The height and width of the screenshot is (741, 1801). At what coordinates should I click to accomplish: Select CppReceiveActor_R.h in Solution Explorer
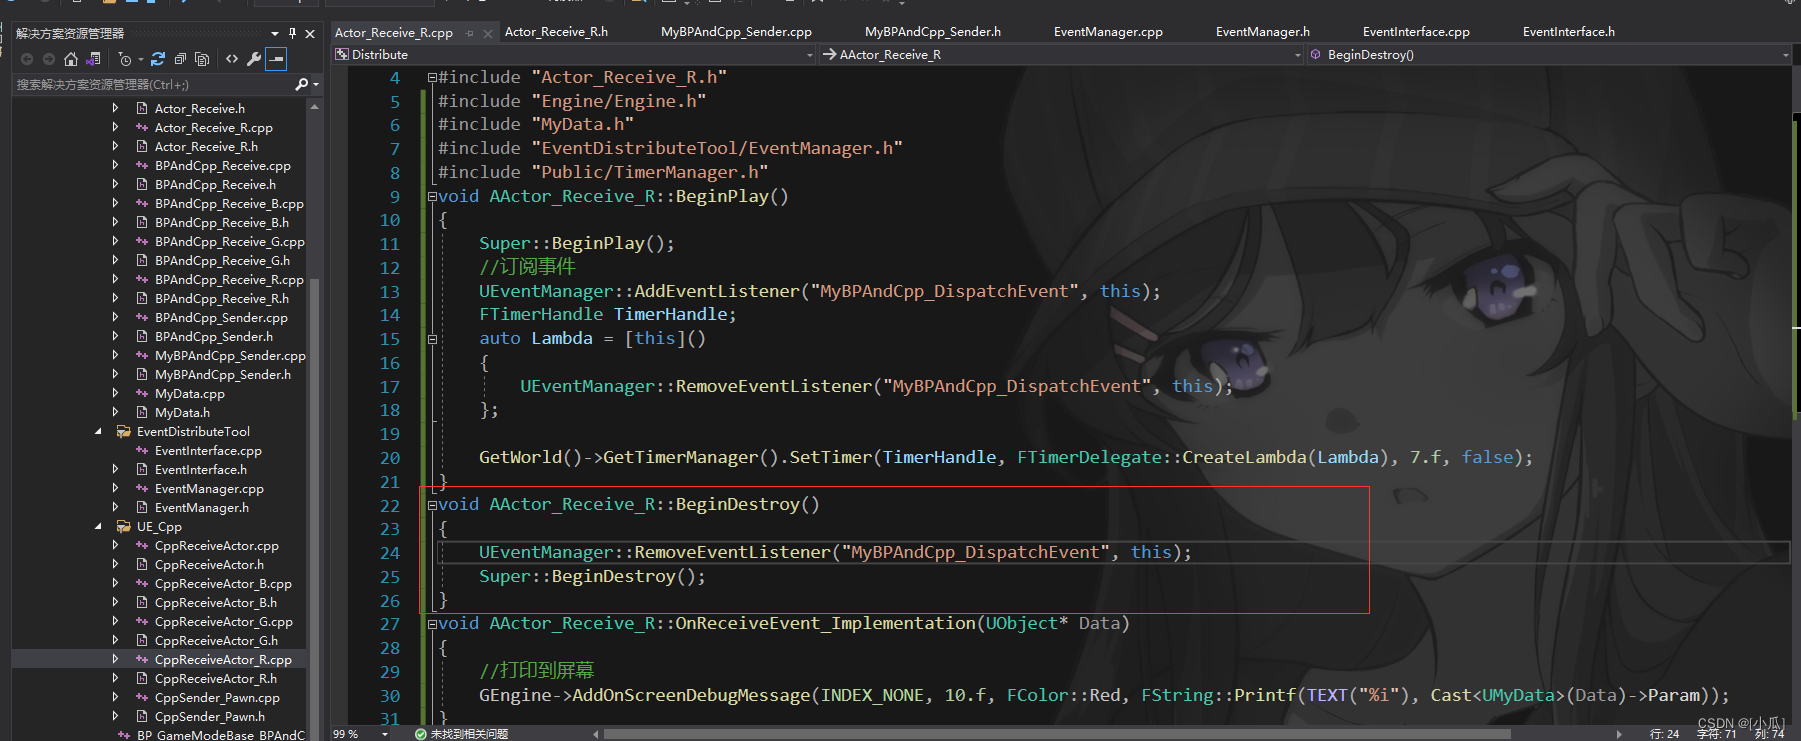pyautogui.click(x=216, y=679)
